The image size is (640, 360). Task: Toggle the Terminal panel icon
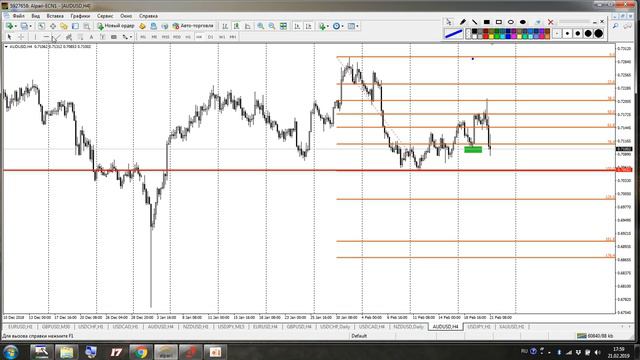click(x=75, y=26)
